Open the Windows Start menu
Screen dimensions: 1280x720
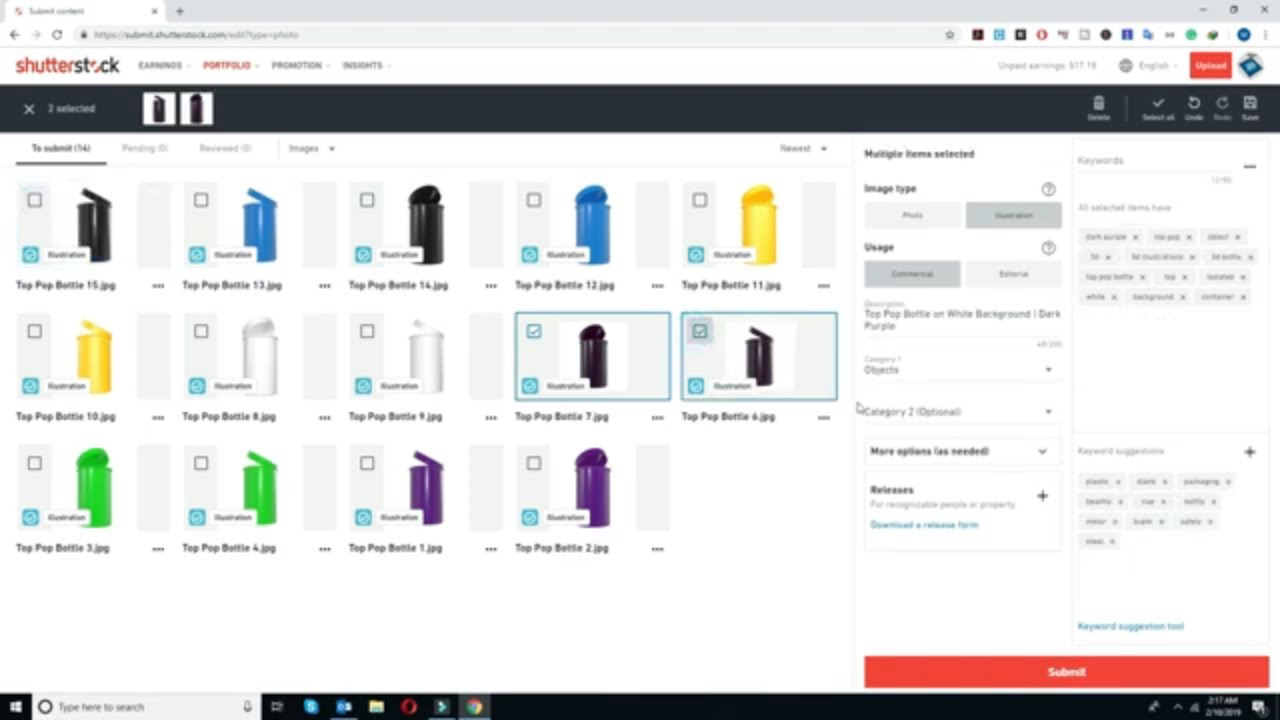tap(16, 707)
